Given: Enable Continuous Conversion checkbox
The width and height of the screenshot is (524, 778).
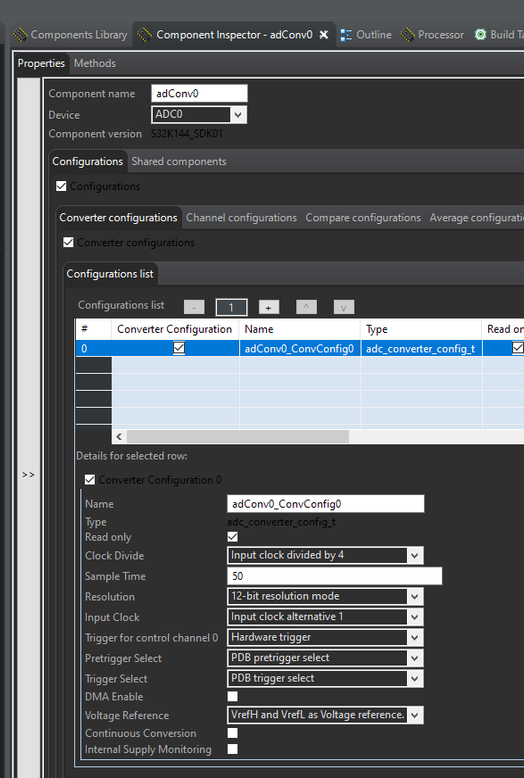Looking at the screenshot, I should tap(232, 733).
